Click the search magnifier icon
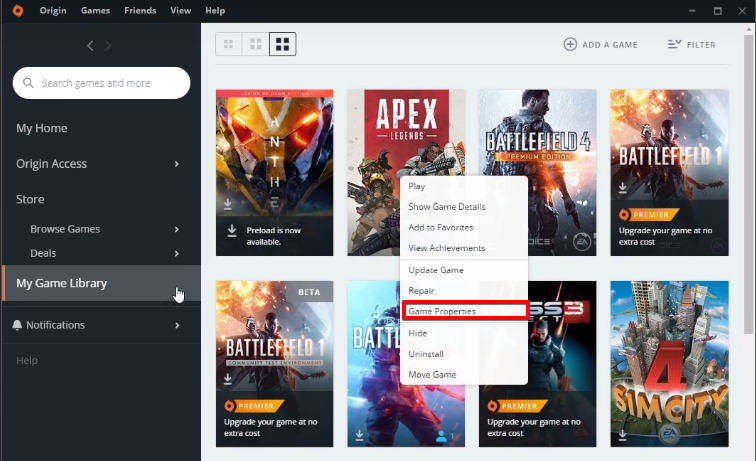This screenshot has height=461, width=756. tap(28, 83)
